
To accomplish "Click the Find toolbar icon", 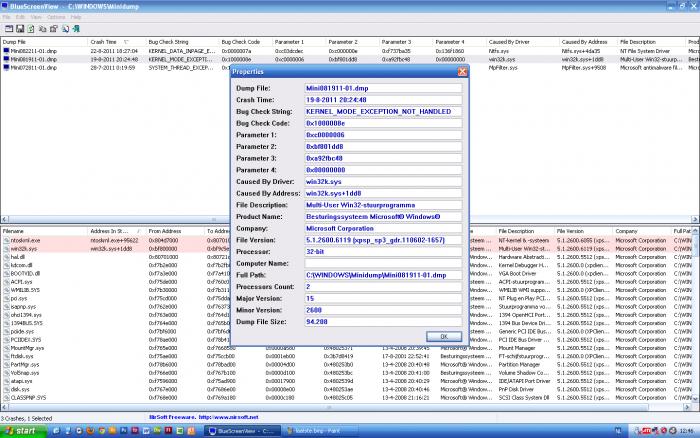I will coord(65,29).
